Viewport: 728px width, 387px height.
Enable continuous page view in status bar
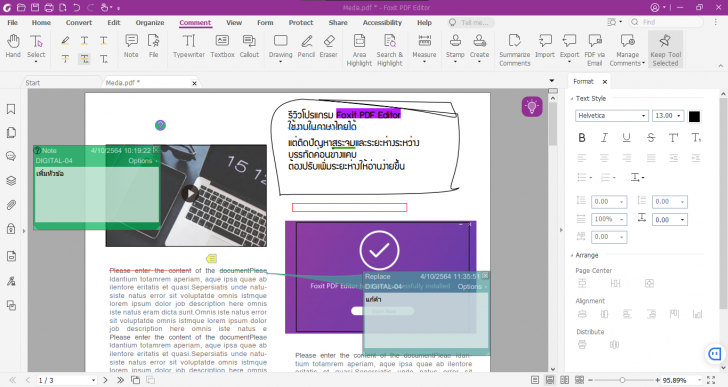[x=550, y=380]
